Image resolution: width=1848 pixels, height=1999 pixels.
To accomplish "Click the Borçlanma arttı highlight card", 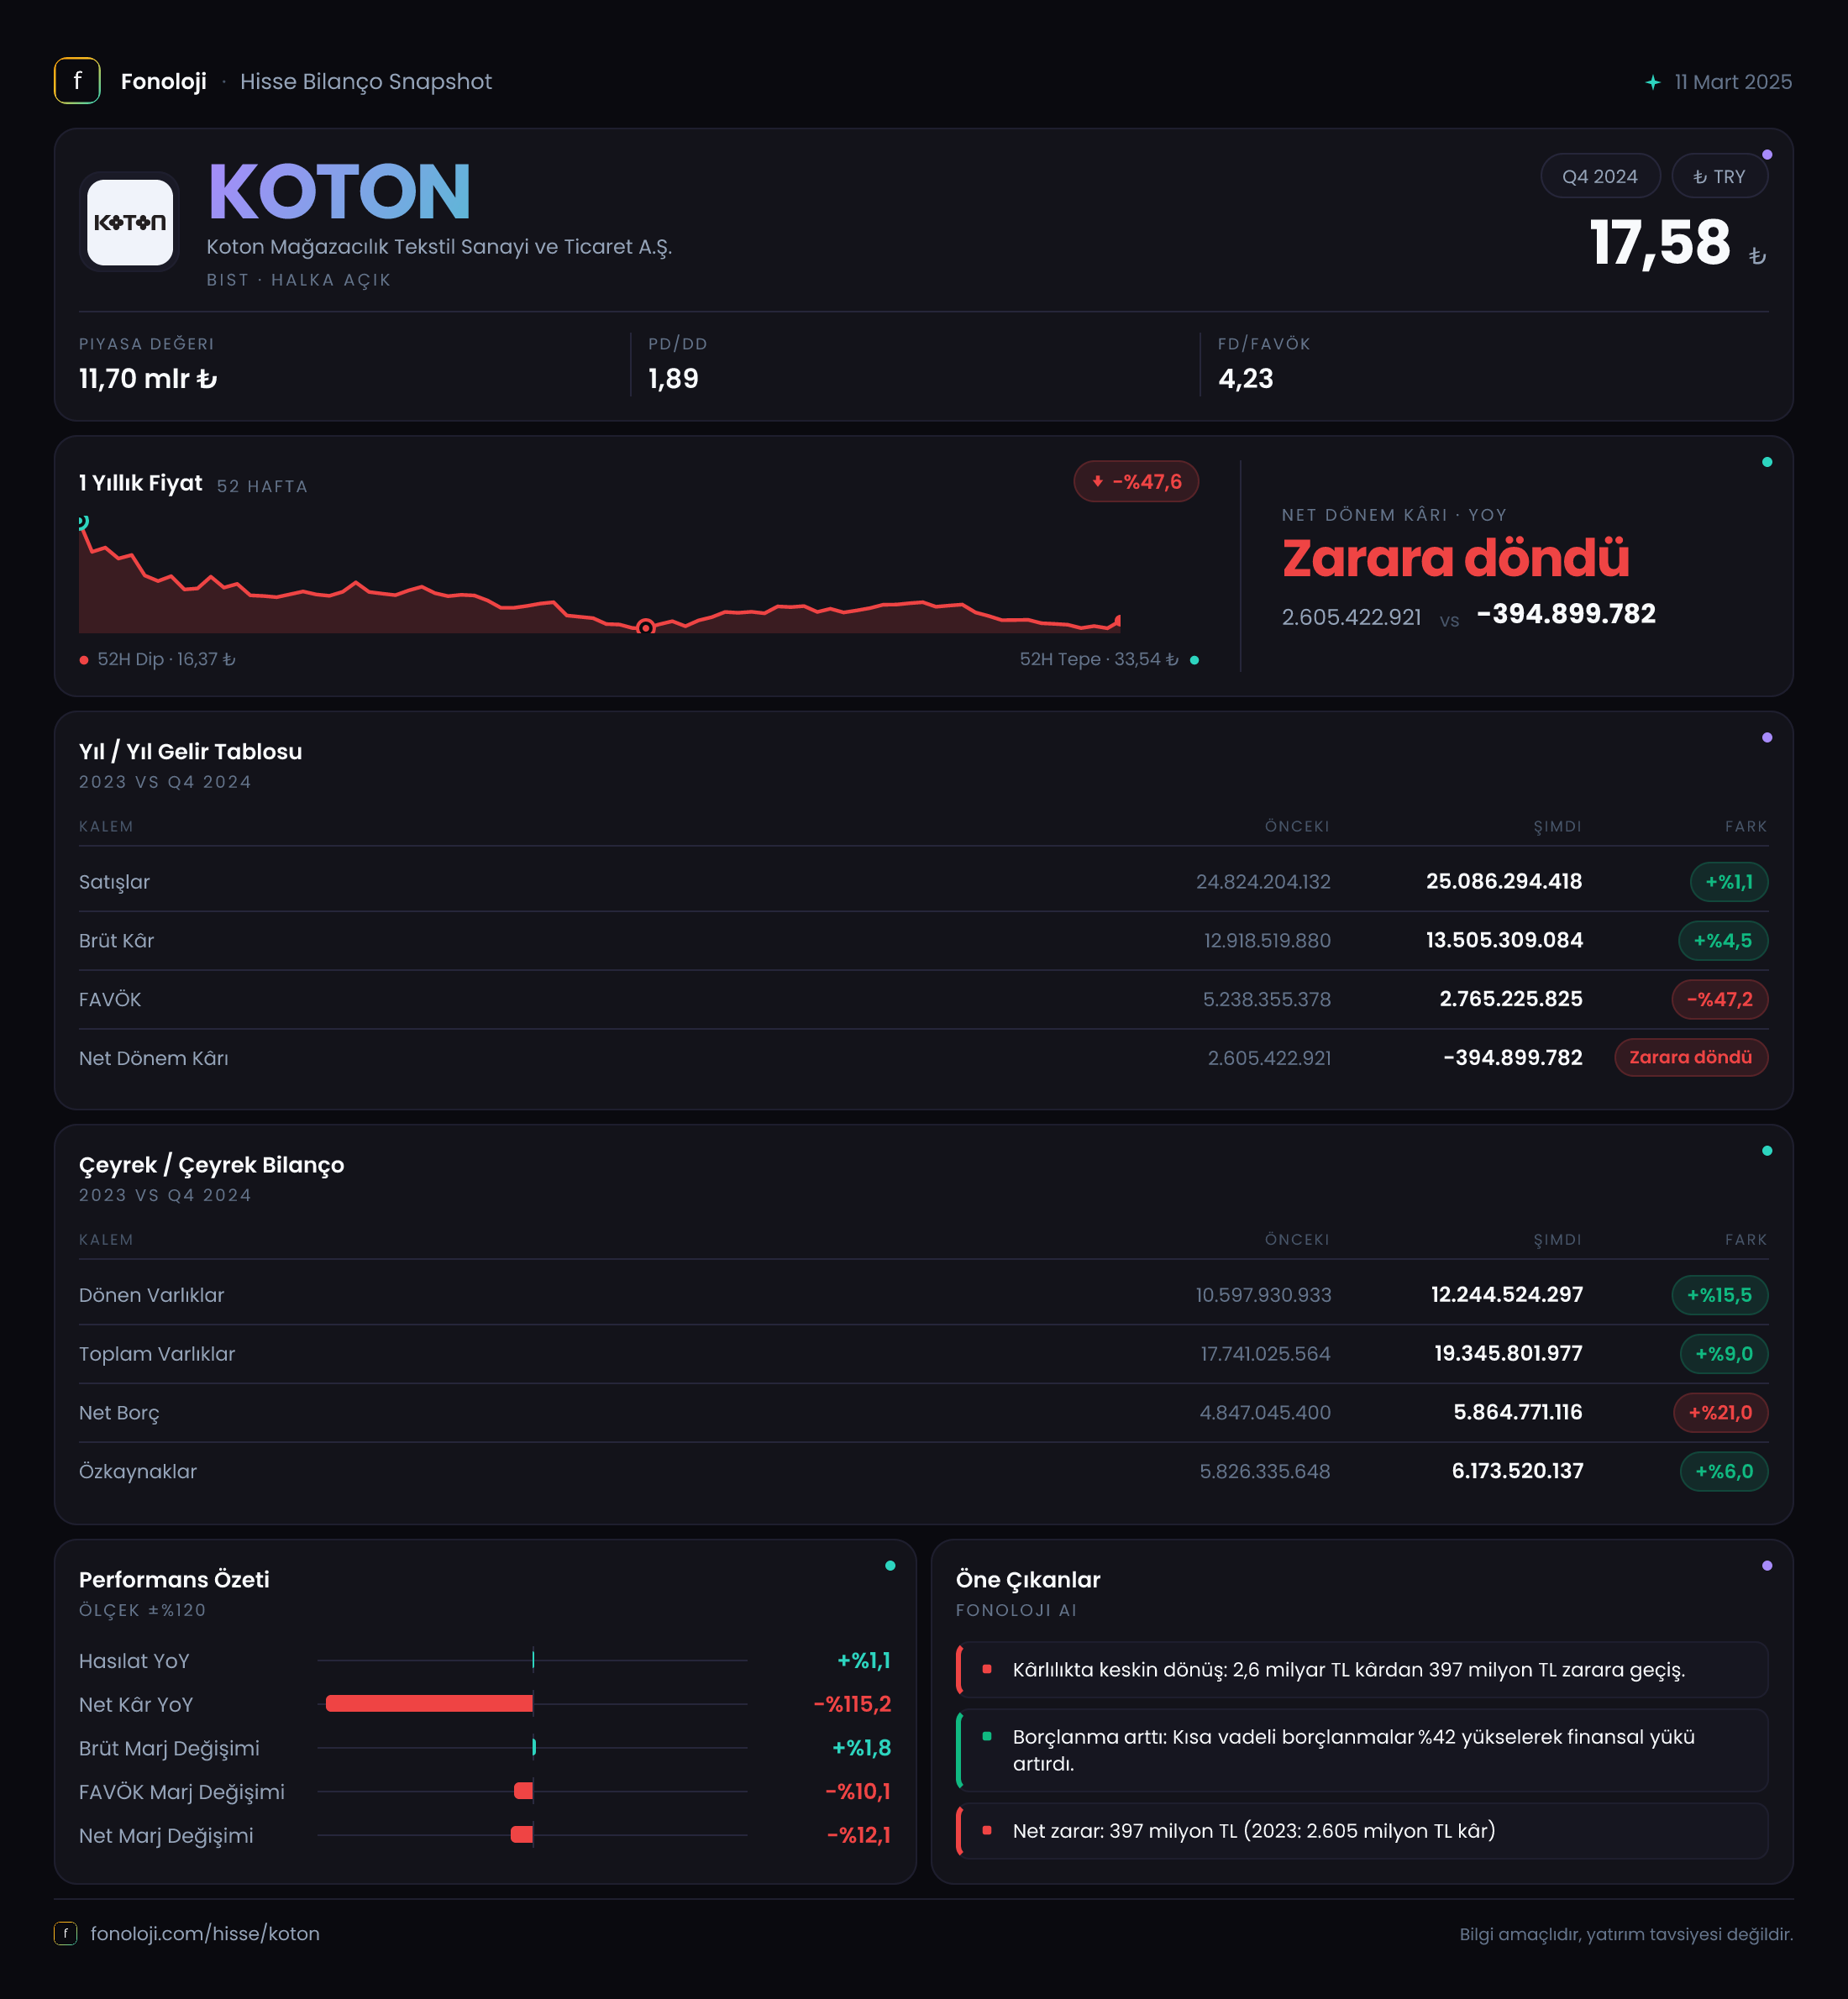I will (x=1362, y=1750).
